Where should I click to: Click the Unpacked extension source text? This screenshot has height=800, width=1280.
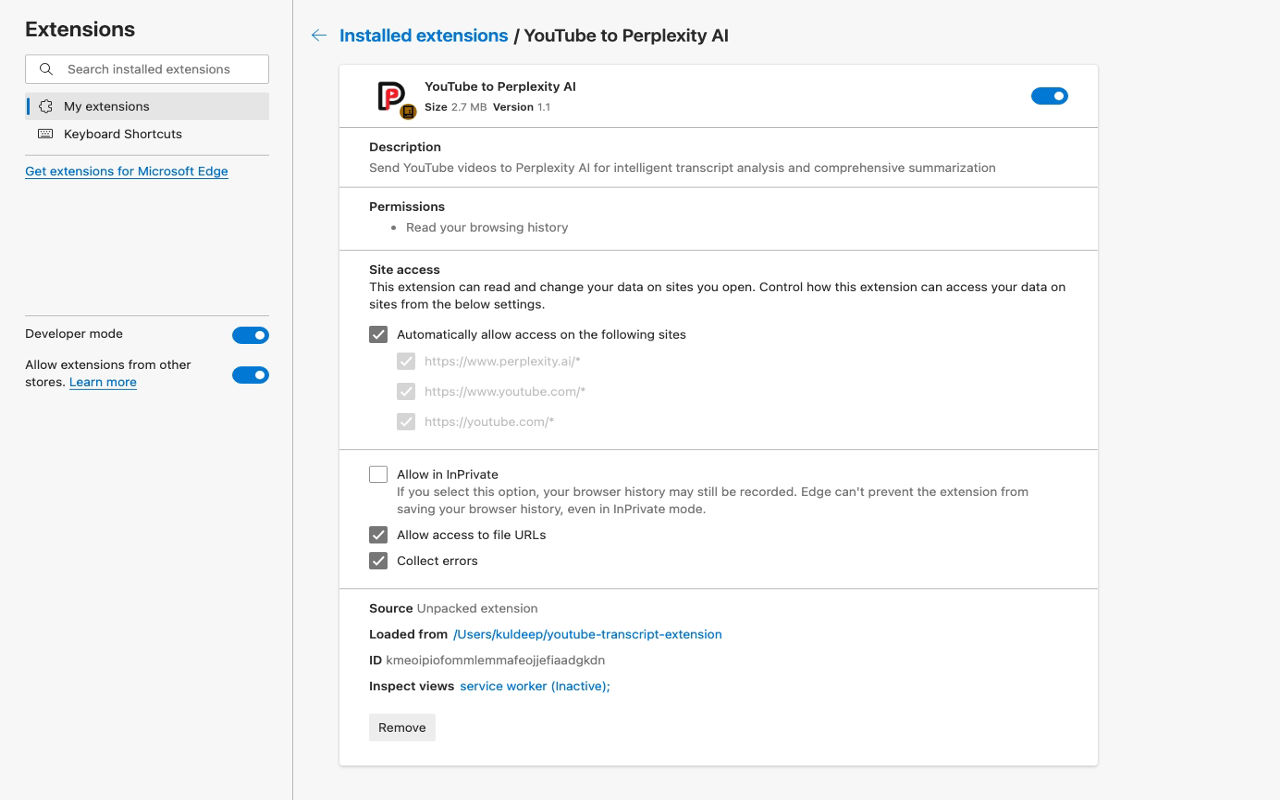click(x=477, y=608)
